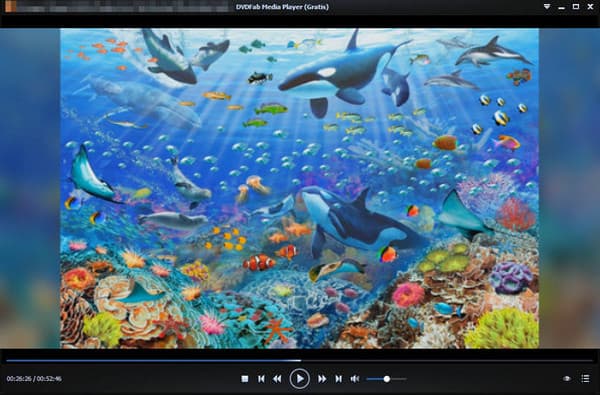The width and height of the screenshot is (600, 395).
Task: Stop playback with the square stop icon
Action: (x=245, y=379)
